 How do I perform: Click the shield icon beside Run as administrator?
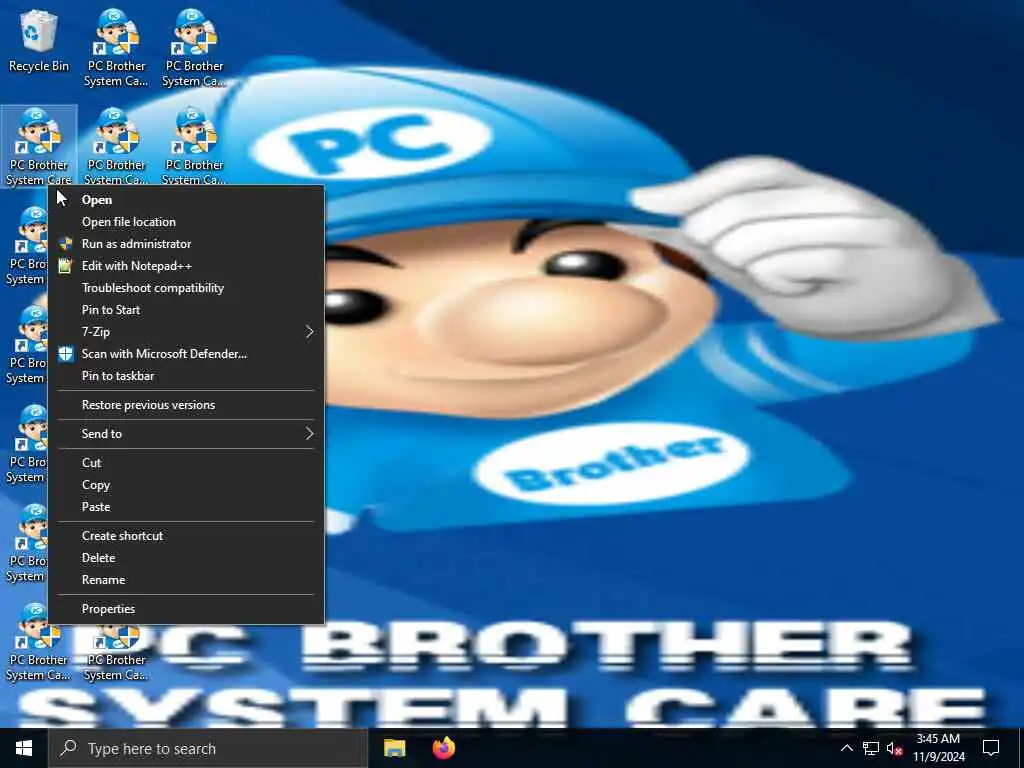65,244
